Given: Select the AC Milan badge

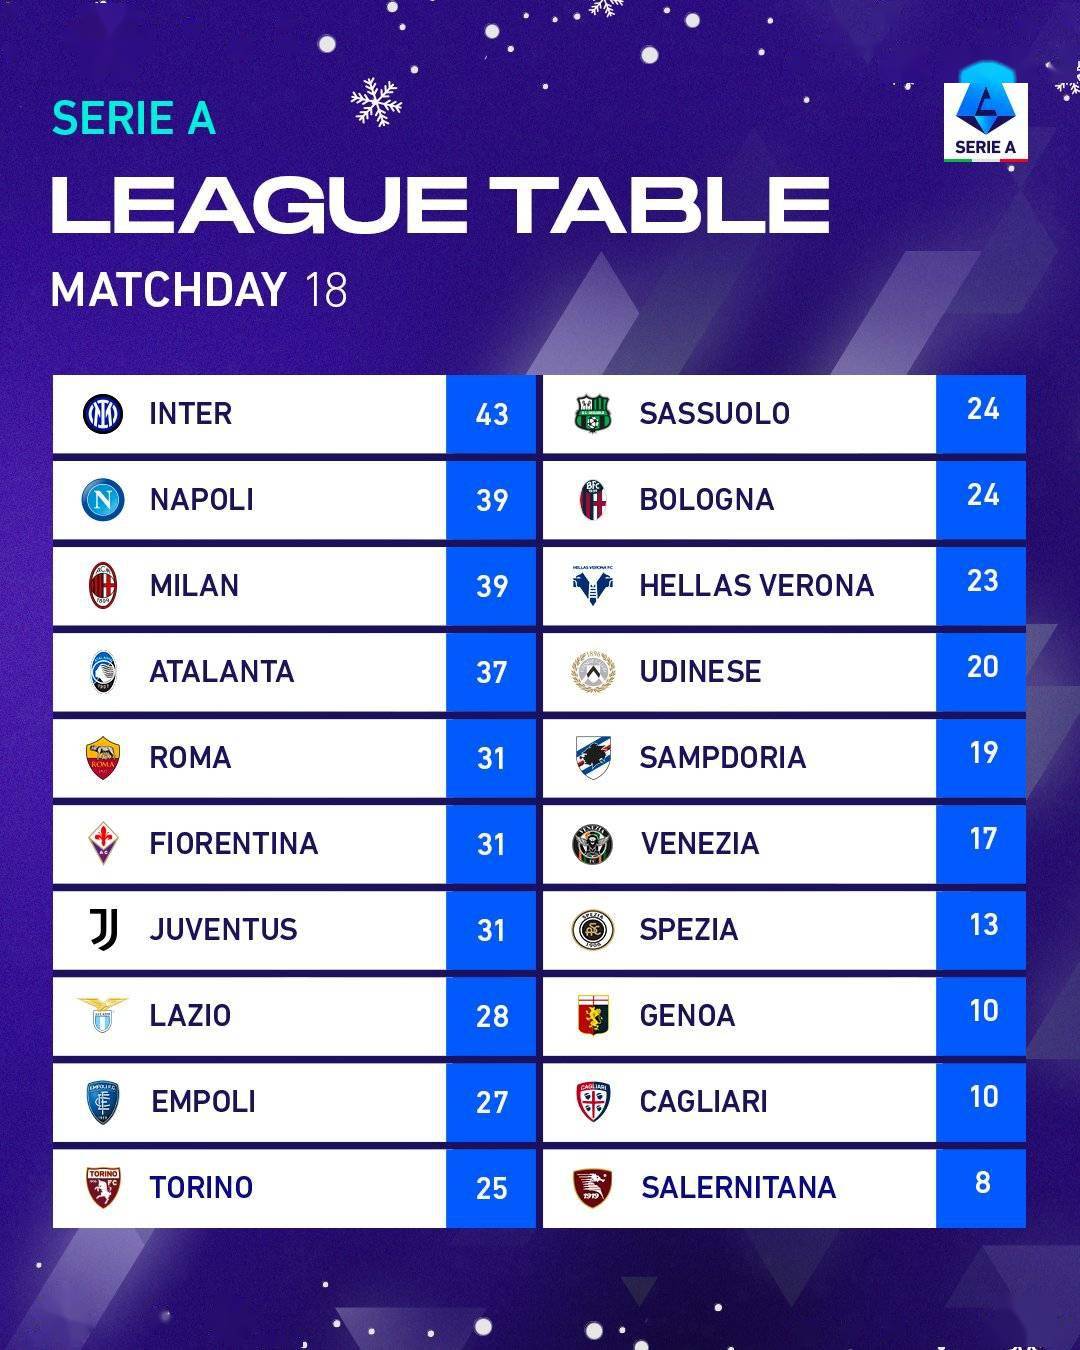Looking at the screenshot, I should tap(103, 585).
